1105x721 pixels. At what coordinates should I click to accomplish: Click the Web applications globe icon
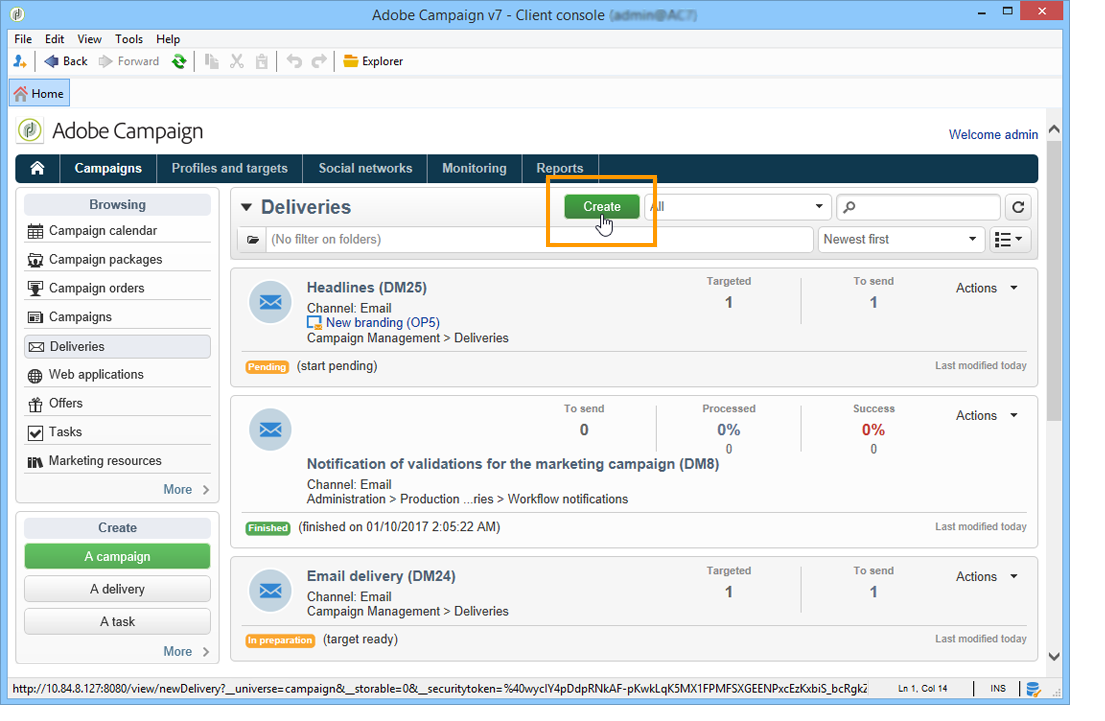35,376
